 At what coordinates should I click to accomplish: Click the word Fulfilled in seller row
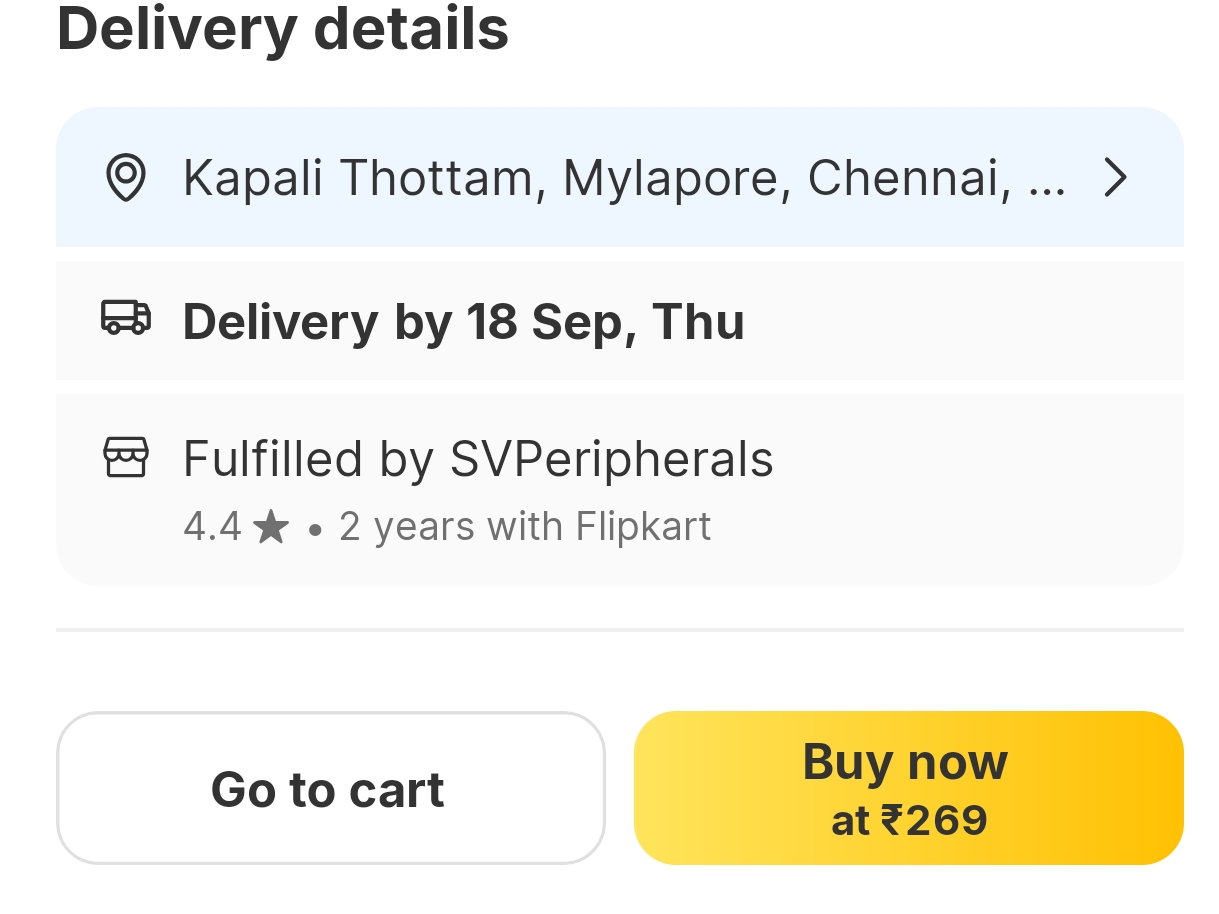pos(272,460)
